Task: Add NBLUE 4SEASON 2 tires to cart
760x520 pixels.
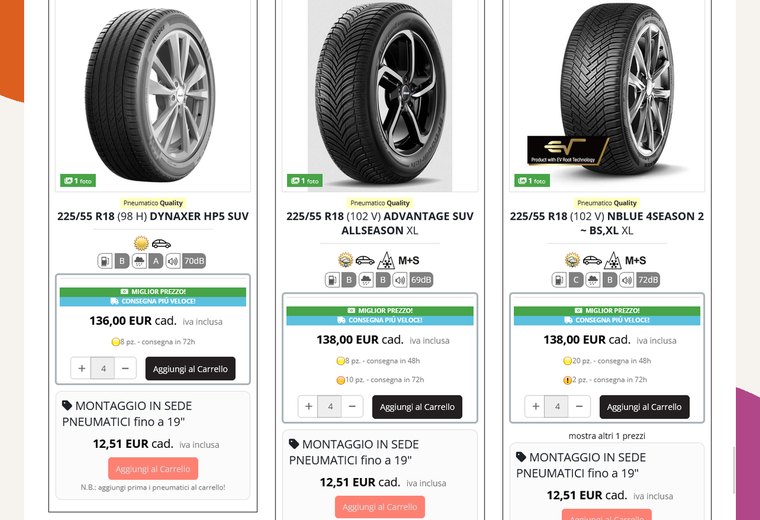Action: click(644, 407)
